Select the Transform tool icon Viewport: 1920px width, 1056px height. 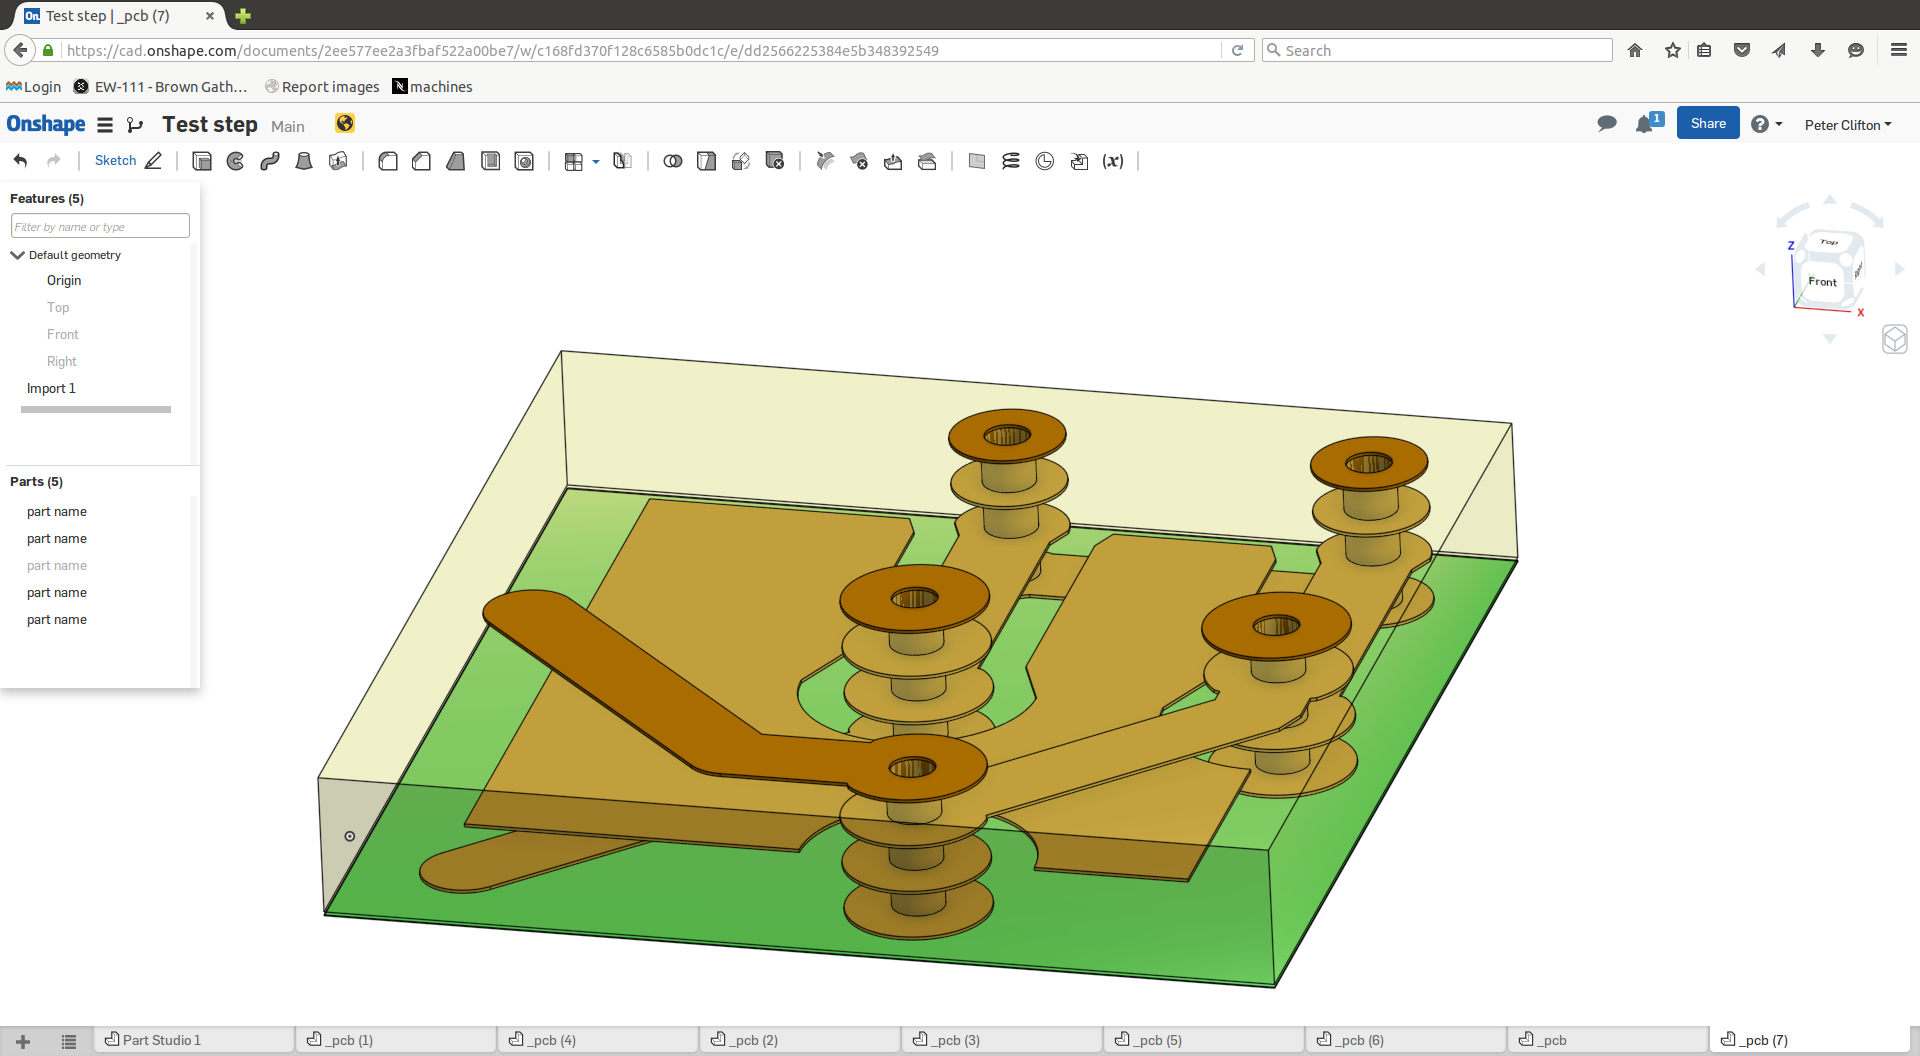[741, 161]
